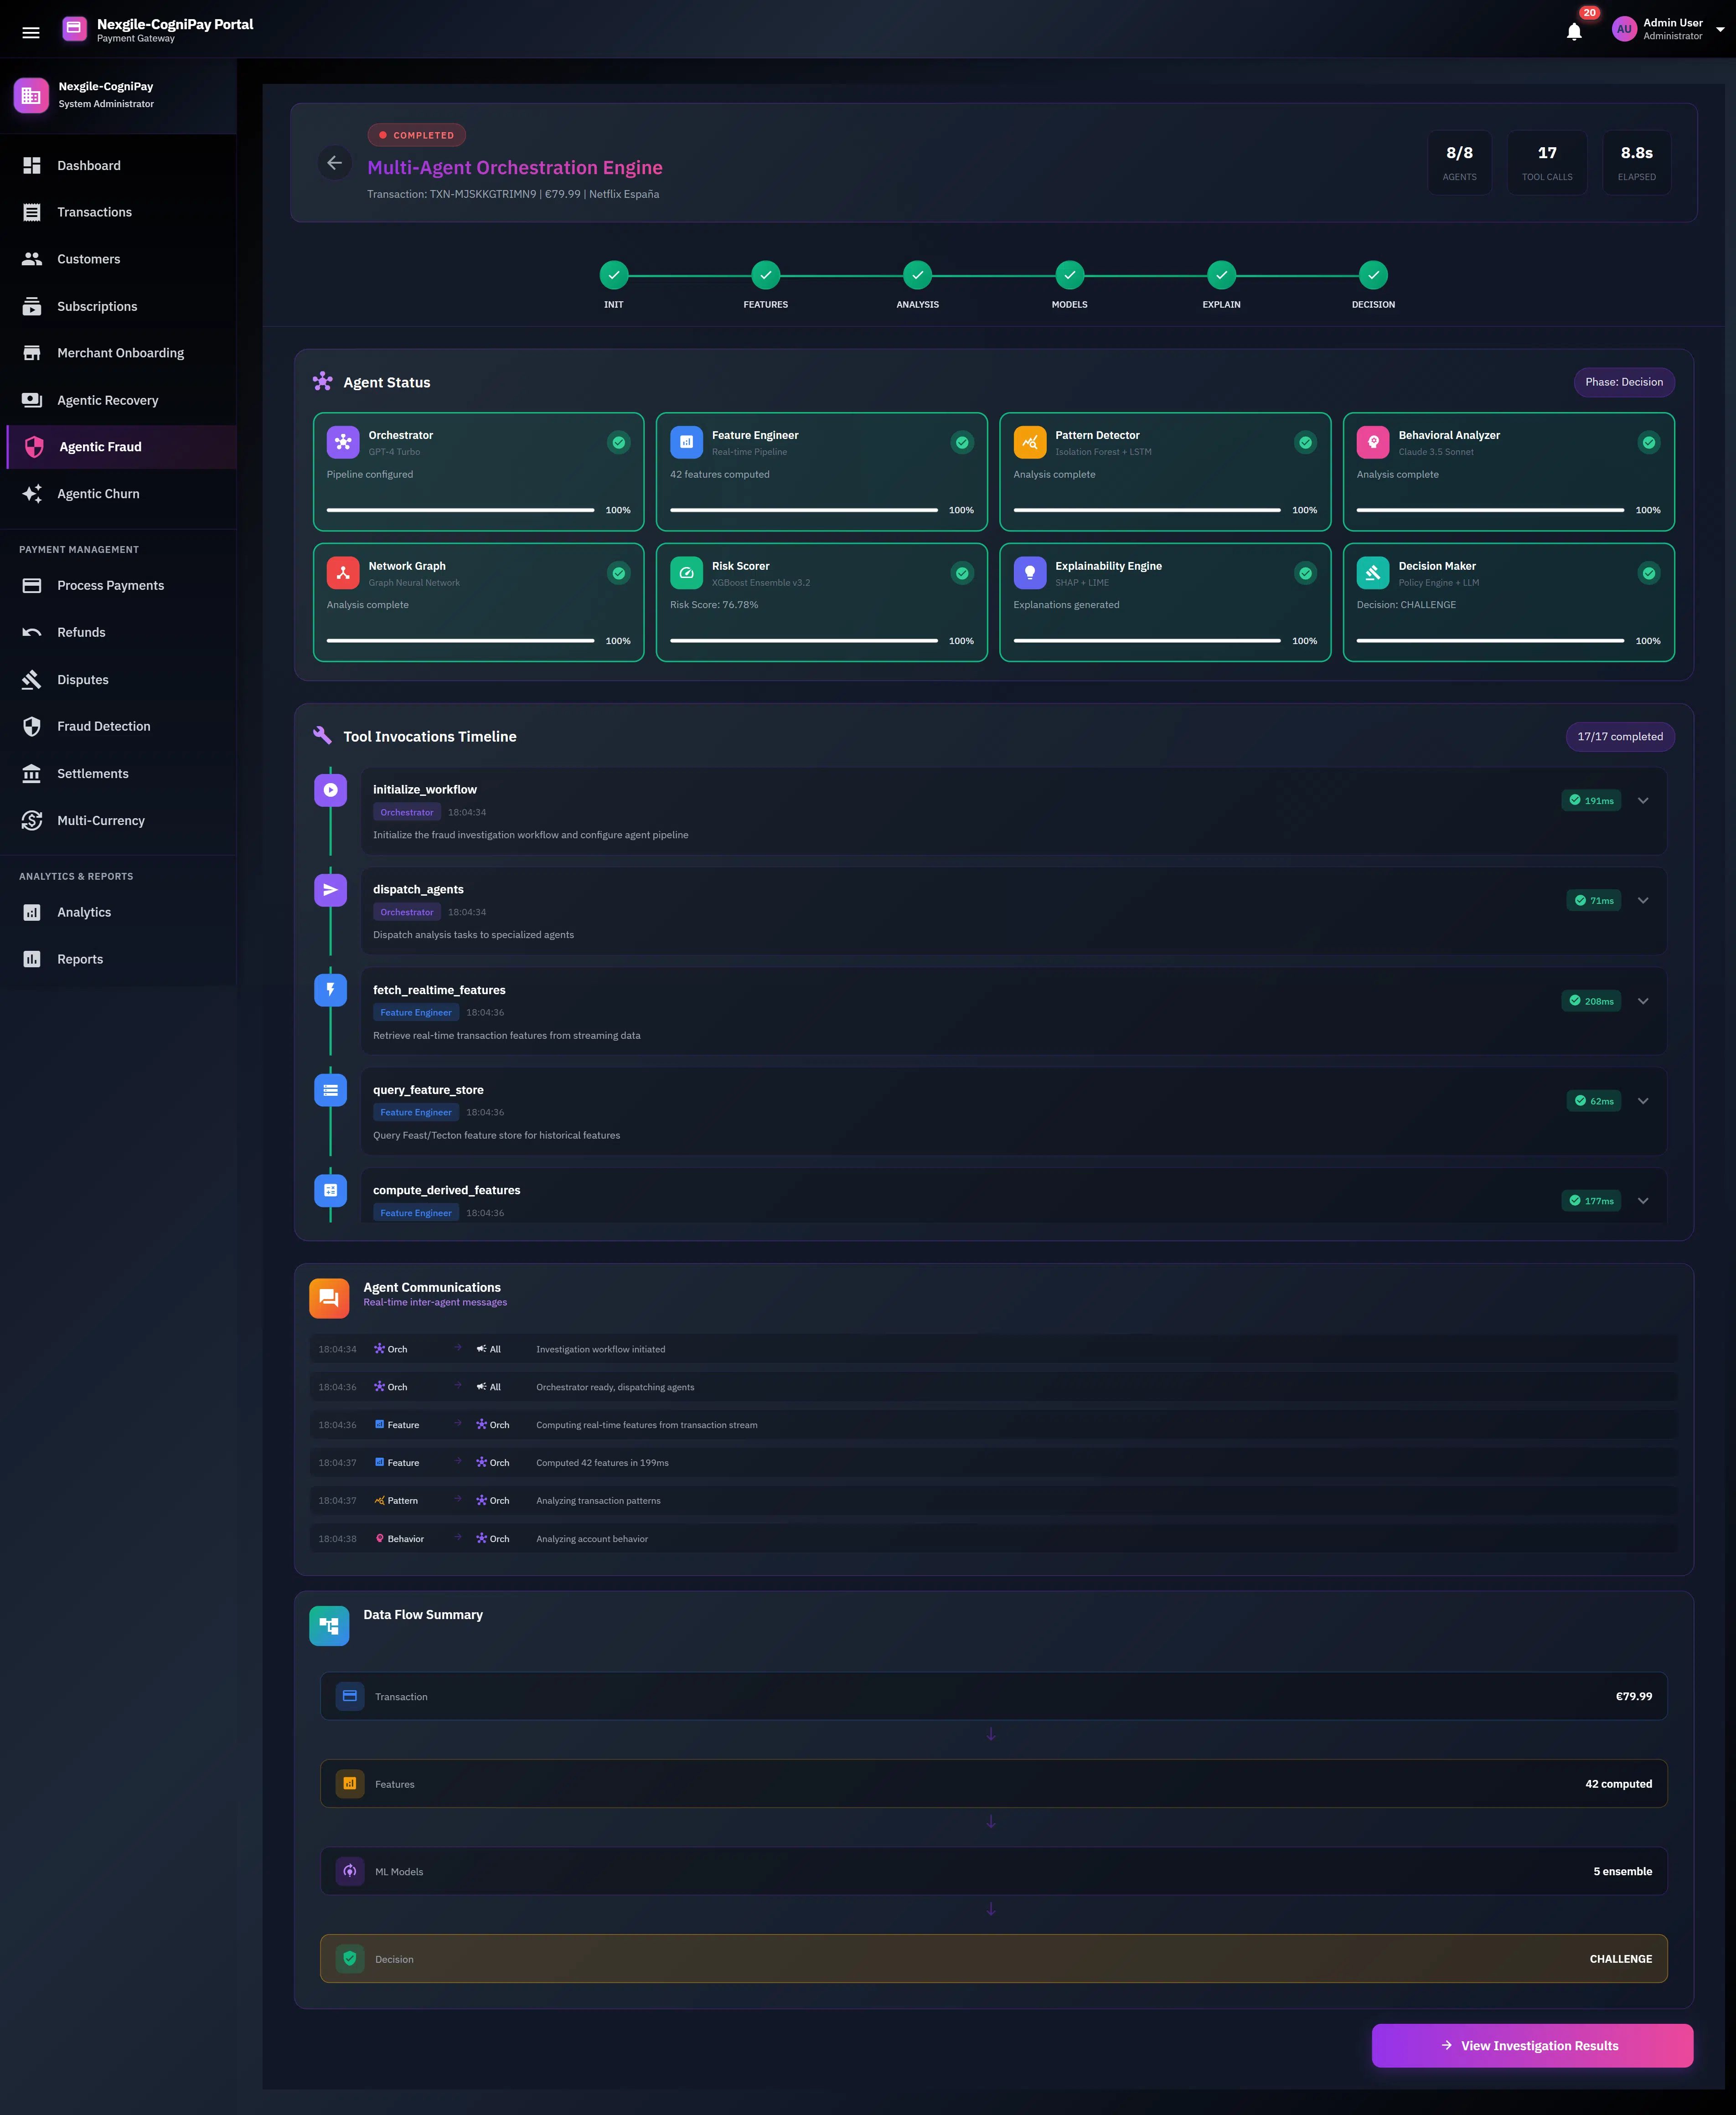Viewport: 1736px width, 2115px height.
Task: Open the Analytics section
Action: (x=83, y=911)
